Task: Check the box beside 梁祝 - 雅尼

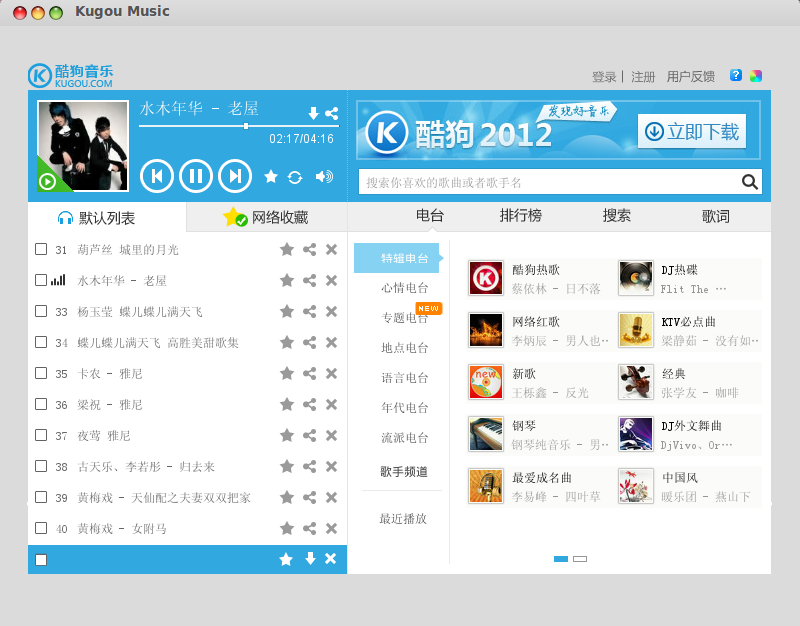Action: tap(41, 404)
